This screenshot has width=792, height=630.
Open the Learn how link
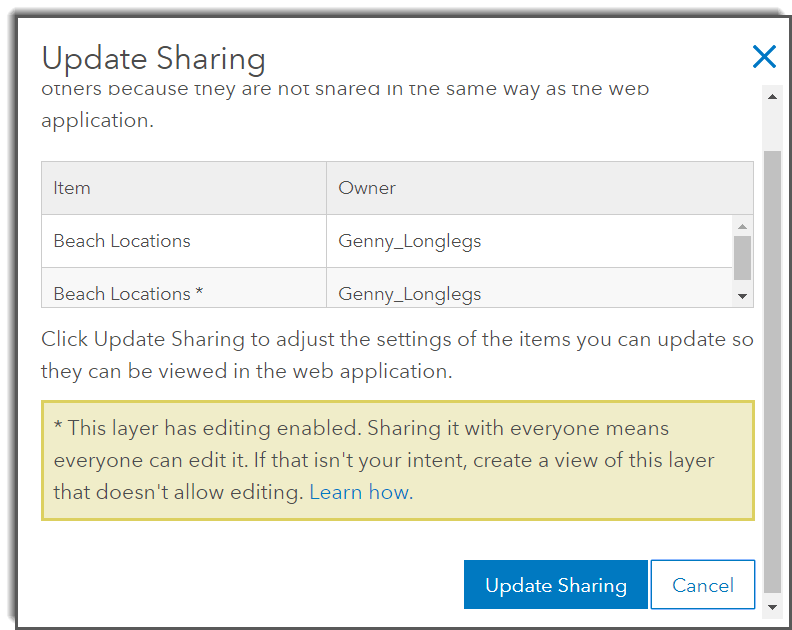tap(359, 492)
